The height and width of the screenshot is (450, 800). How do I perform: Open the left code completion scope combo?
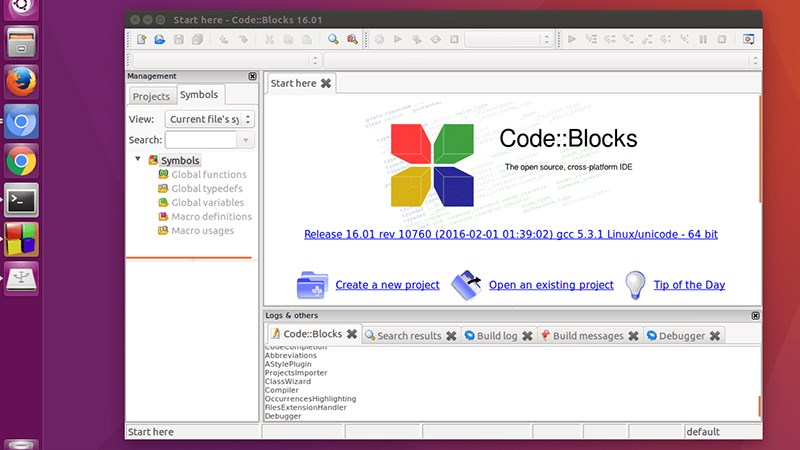click(x=227, y=61)
